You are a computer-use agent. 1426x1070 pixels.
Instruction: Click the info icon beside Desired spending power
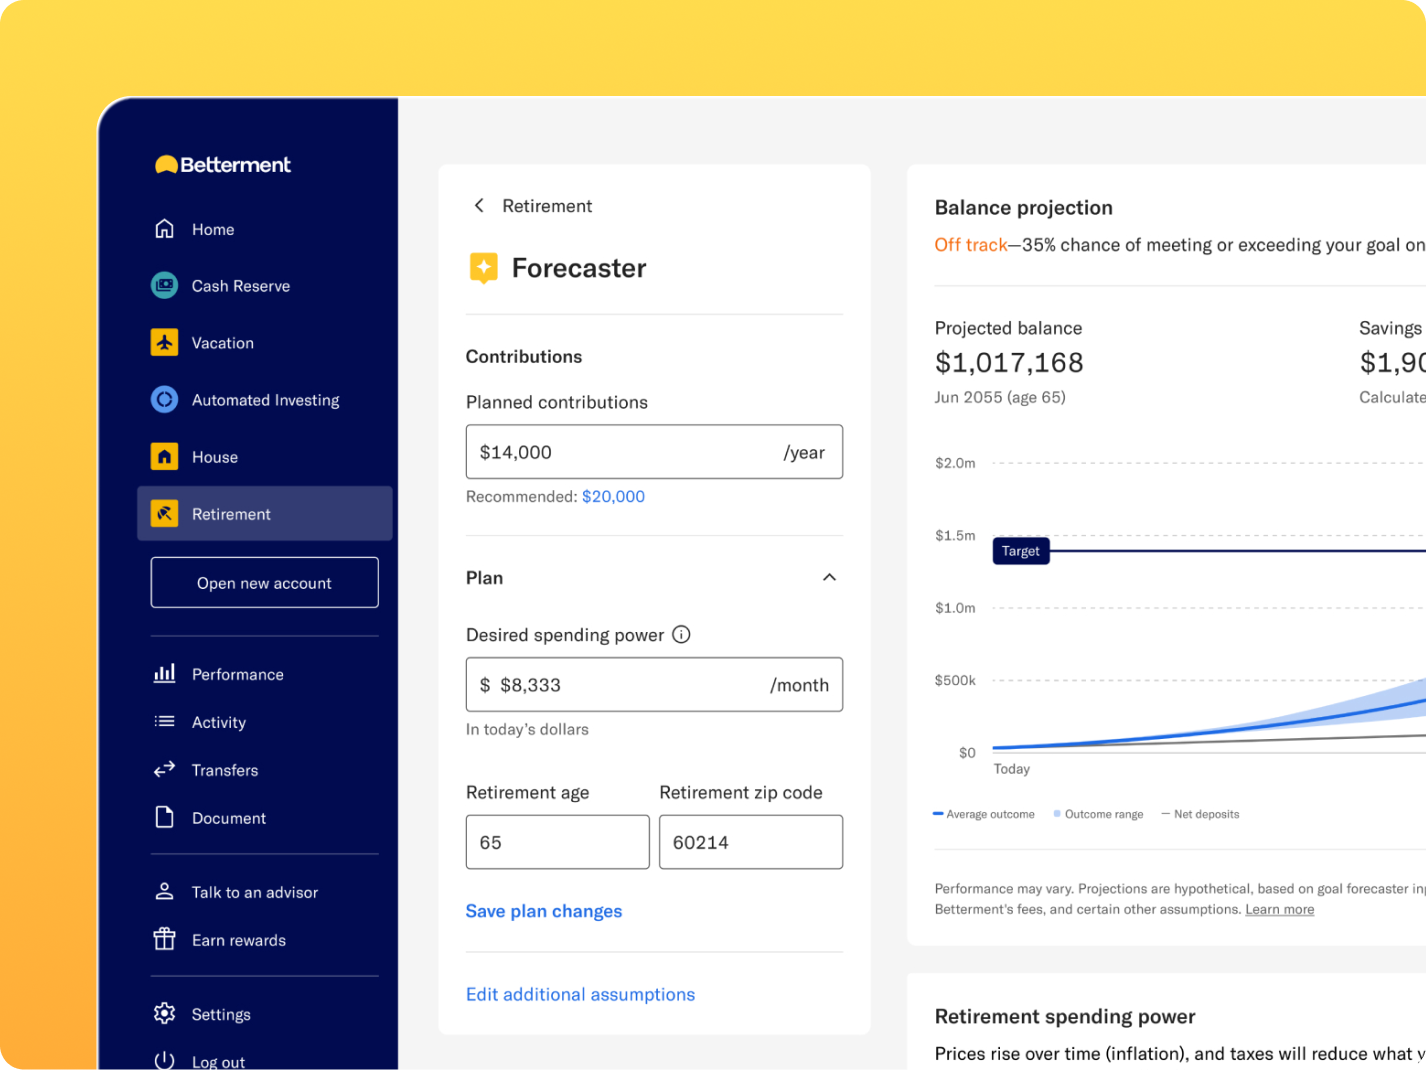[x=681, y=635]
